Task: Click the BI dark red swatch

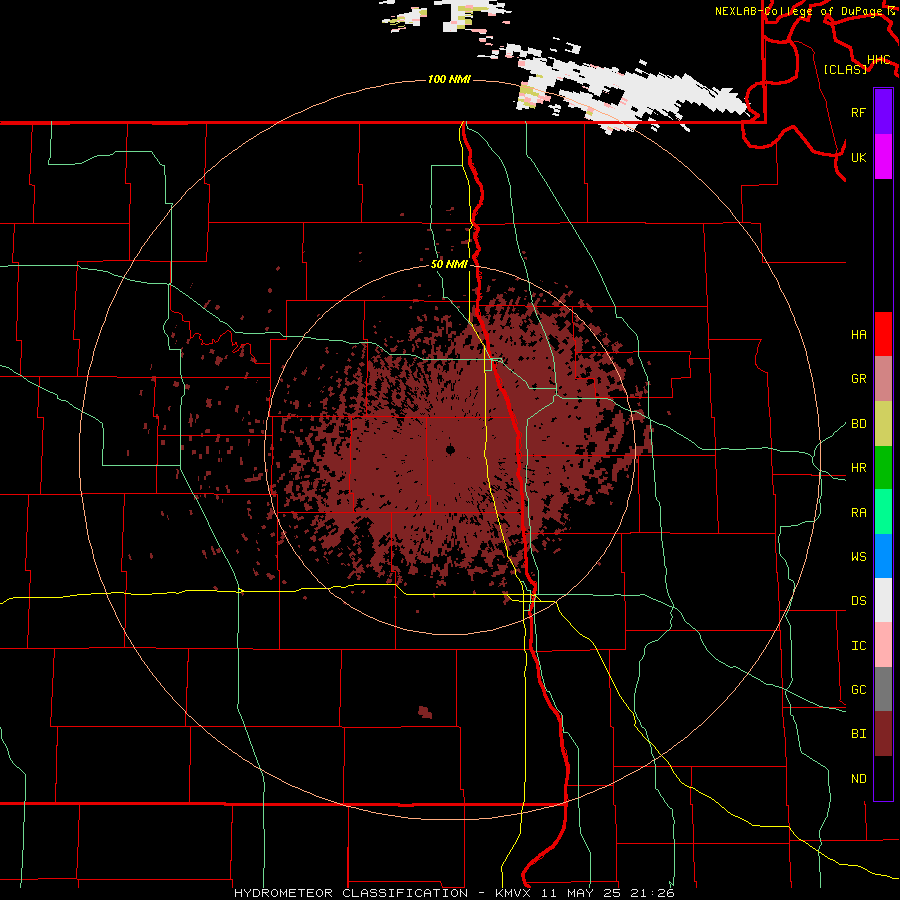Action: (883, 734)
